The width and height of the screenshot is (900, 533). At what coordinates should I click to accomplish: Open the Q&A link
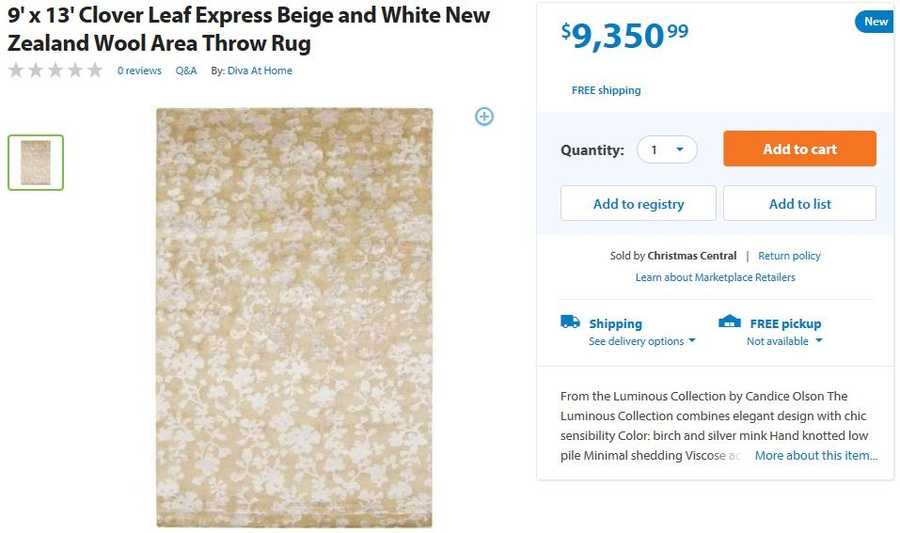click(x=186, y=71)
